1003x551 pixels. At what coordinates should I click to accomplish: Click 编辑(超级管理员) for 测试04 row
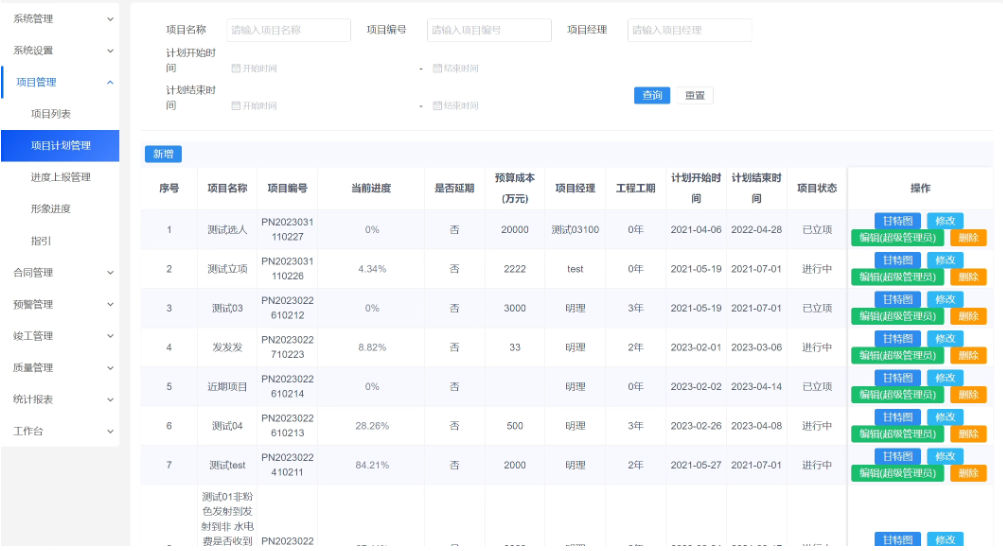pos(897,434)
